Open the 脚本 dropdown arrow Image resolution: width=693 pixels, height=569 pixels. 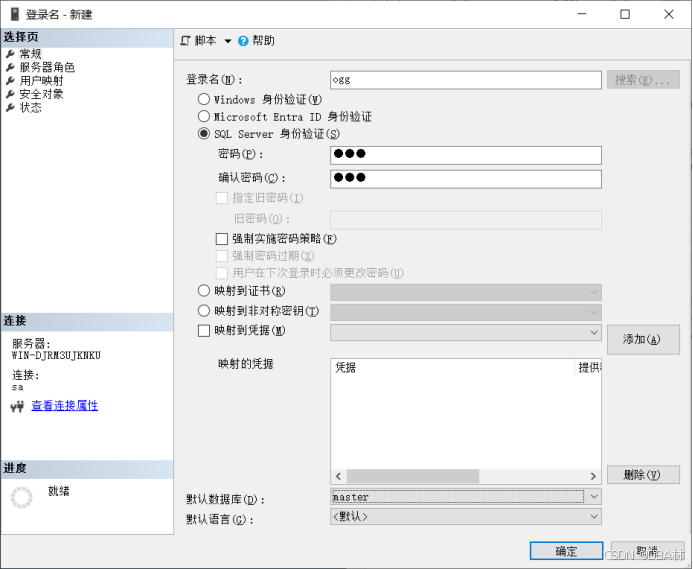(228, 41)
